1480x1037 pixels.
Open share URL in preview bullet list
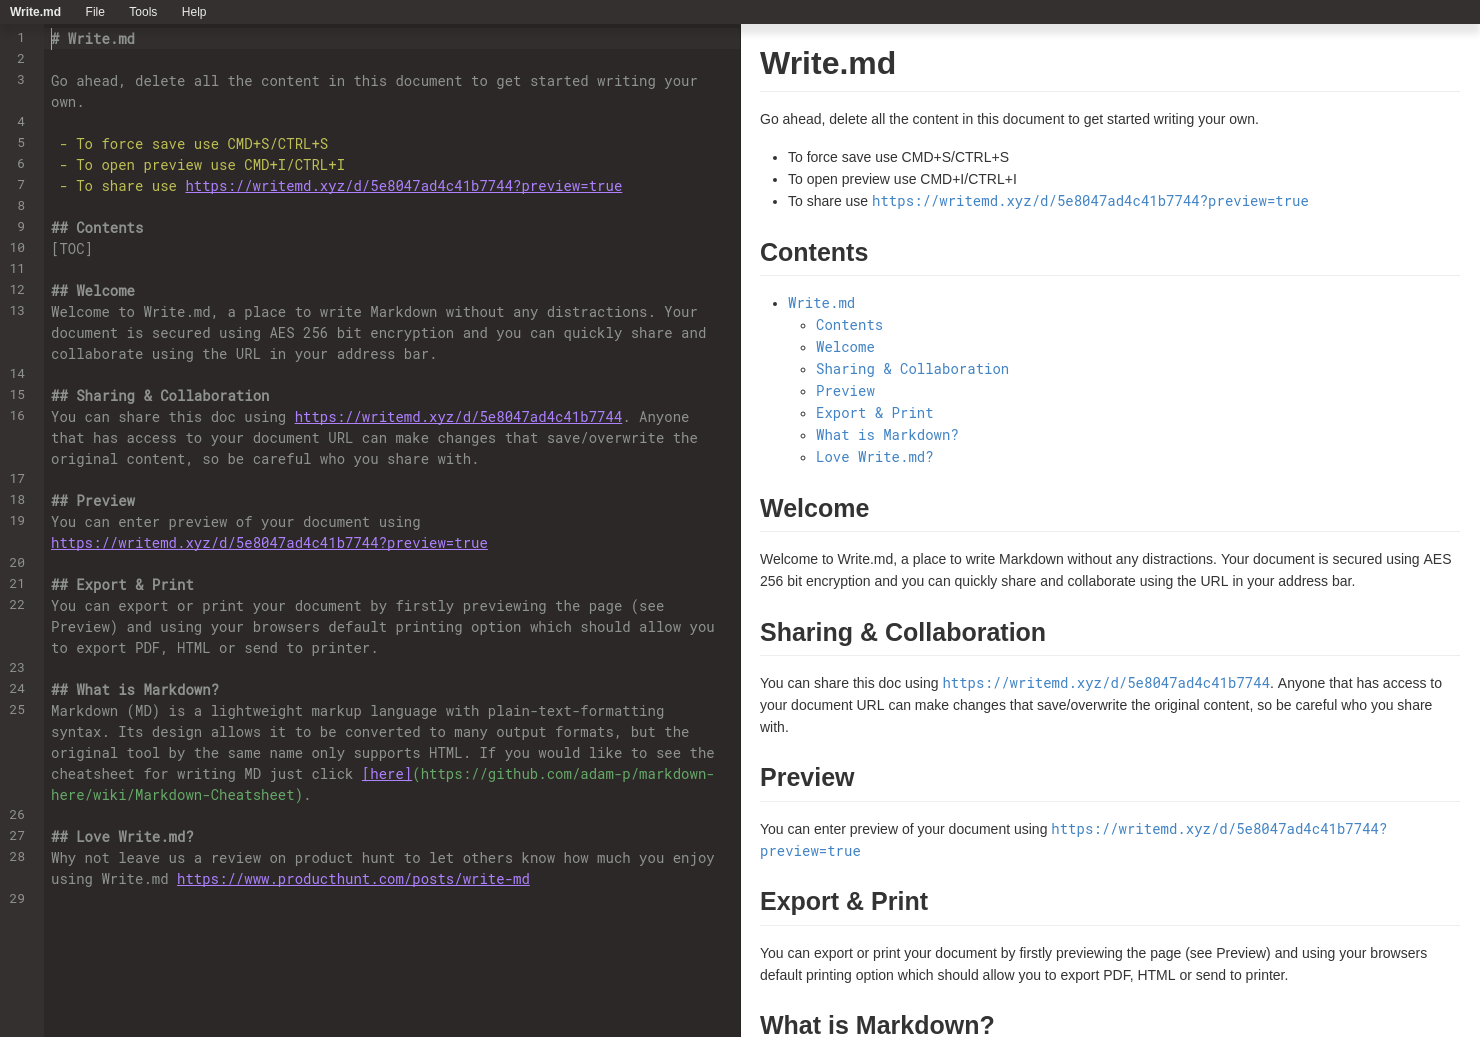click(x=1090, y=201)
